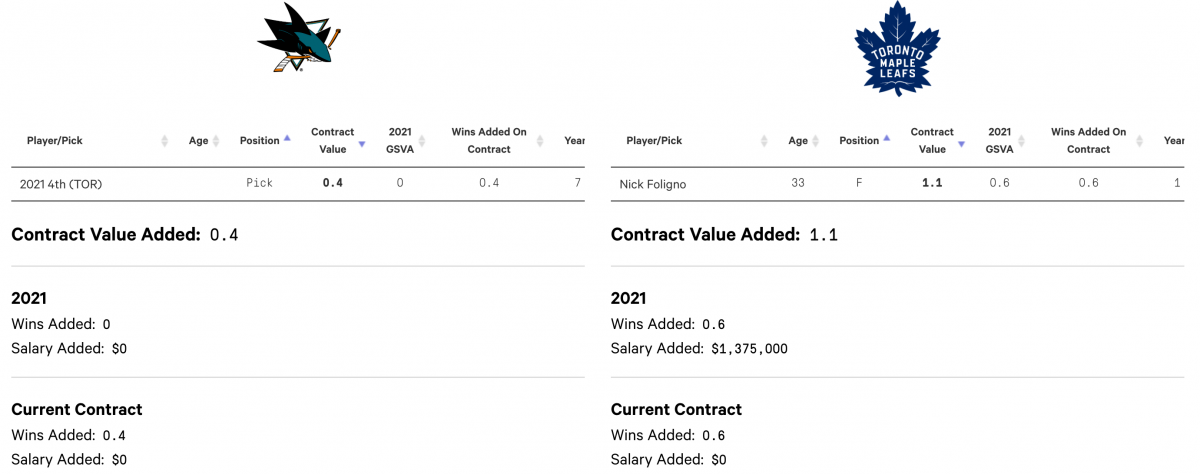Viewport: 1200px width, 474px height.
Task: Sort Maple Leafs table by Player/Pick arrows
Action: point(765,141)
